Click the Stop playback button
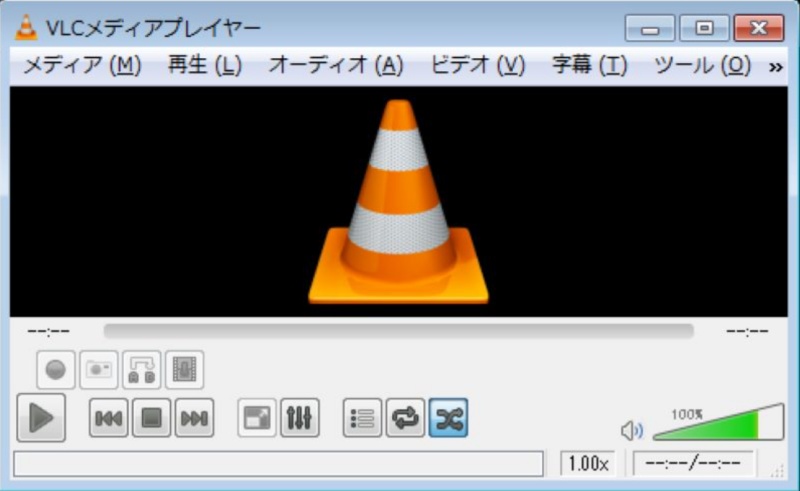This screenshot has width=800, height=491. click(x=152, y=418)
